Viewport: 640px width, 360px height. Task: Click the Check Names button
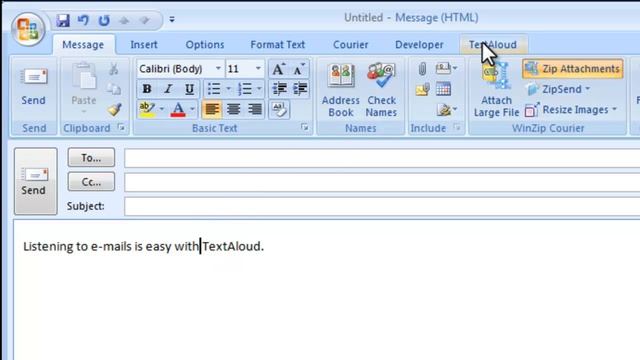(381, 90)
